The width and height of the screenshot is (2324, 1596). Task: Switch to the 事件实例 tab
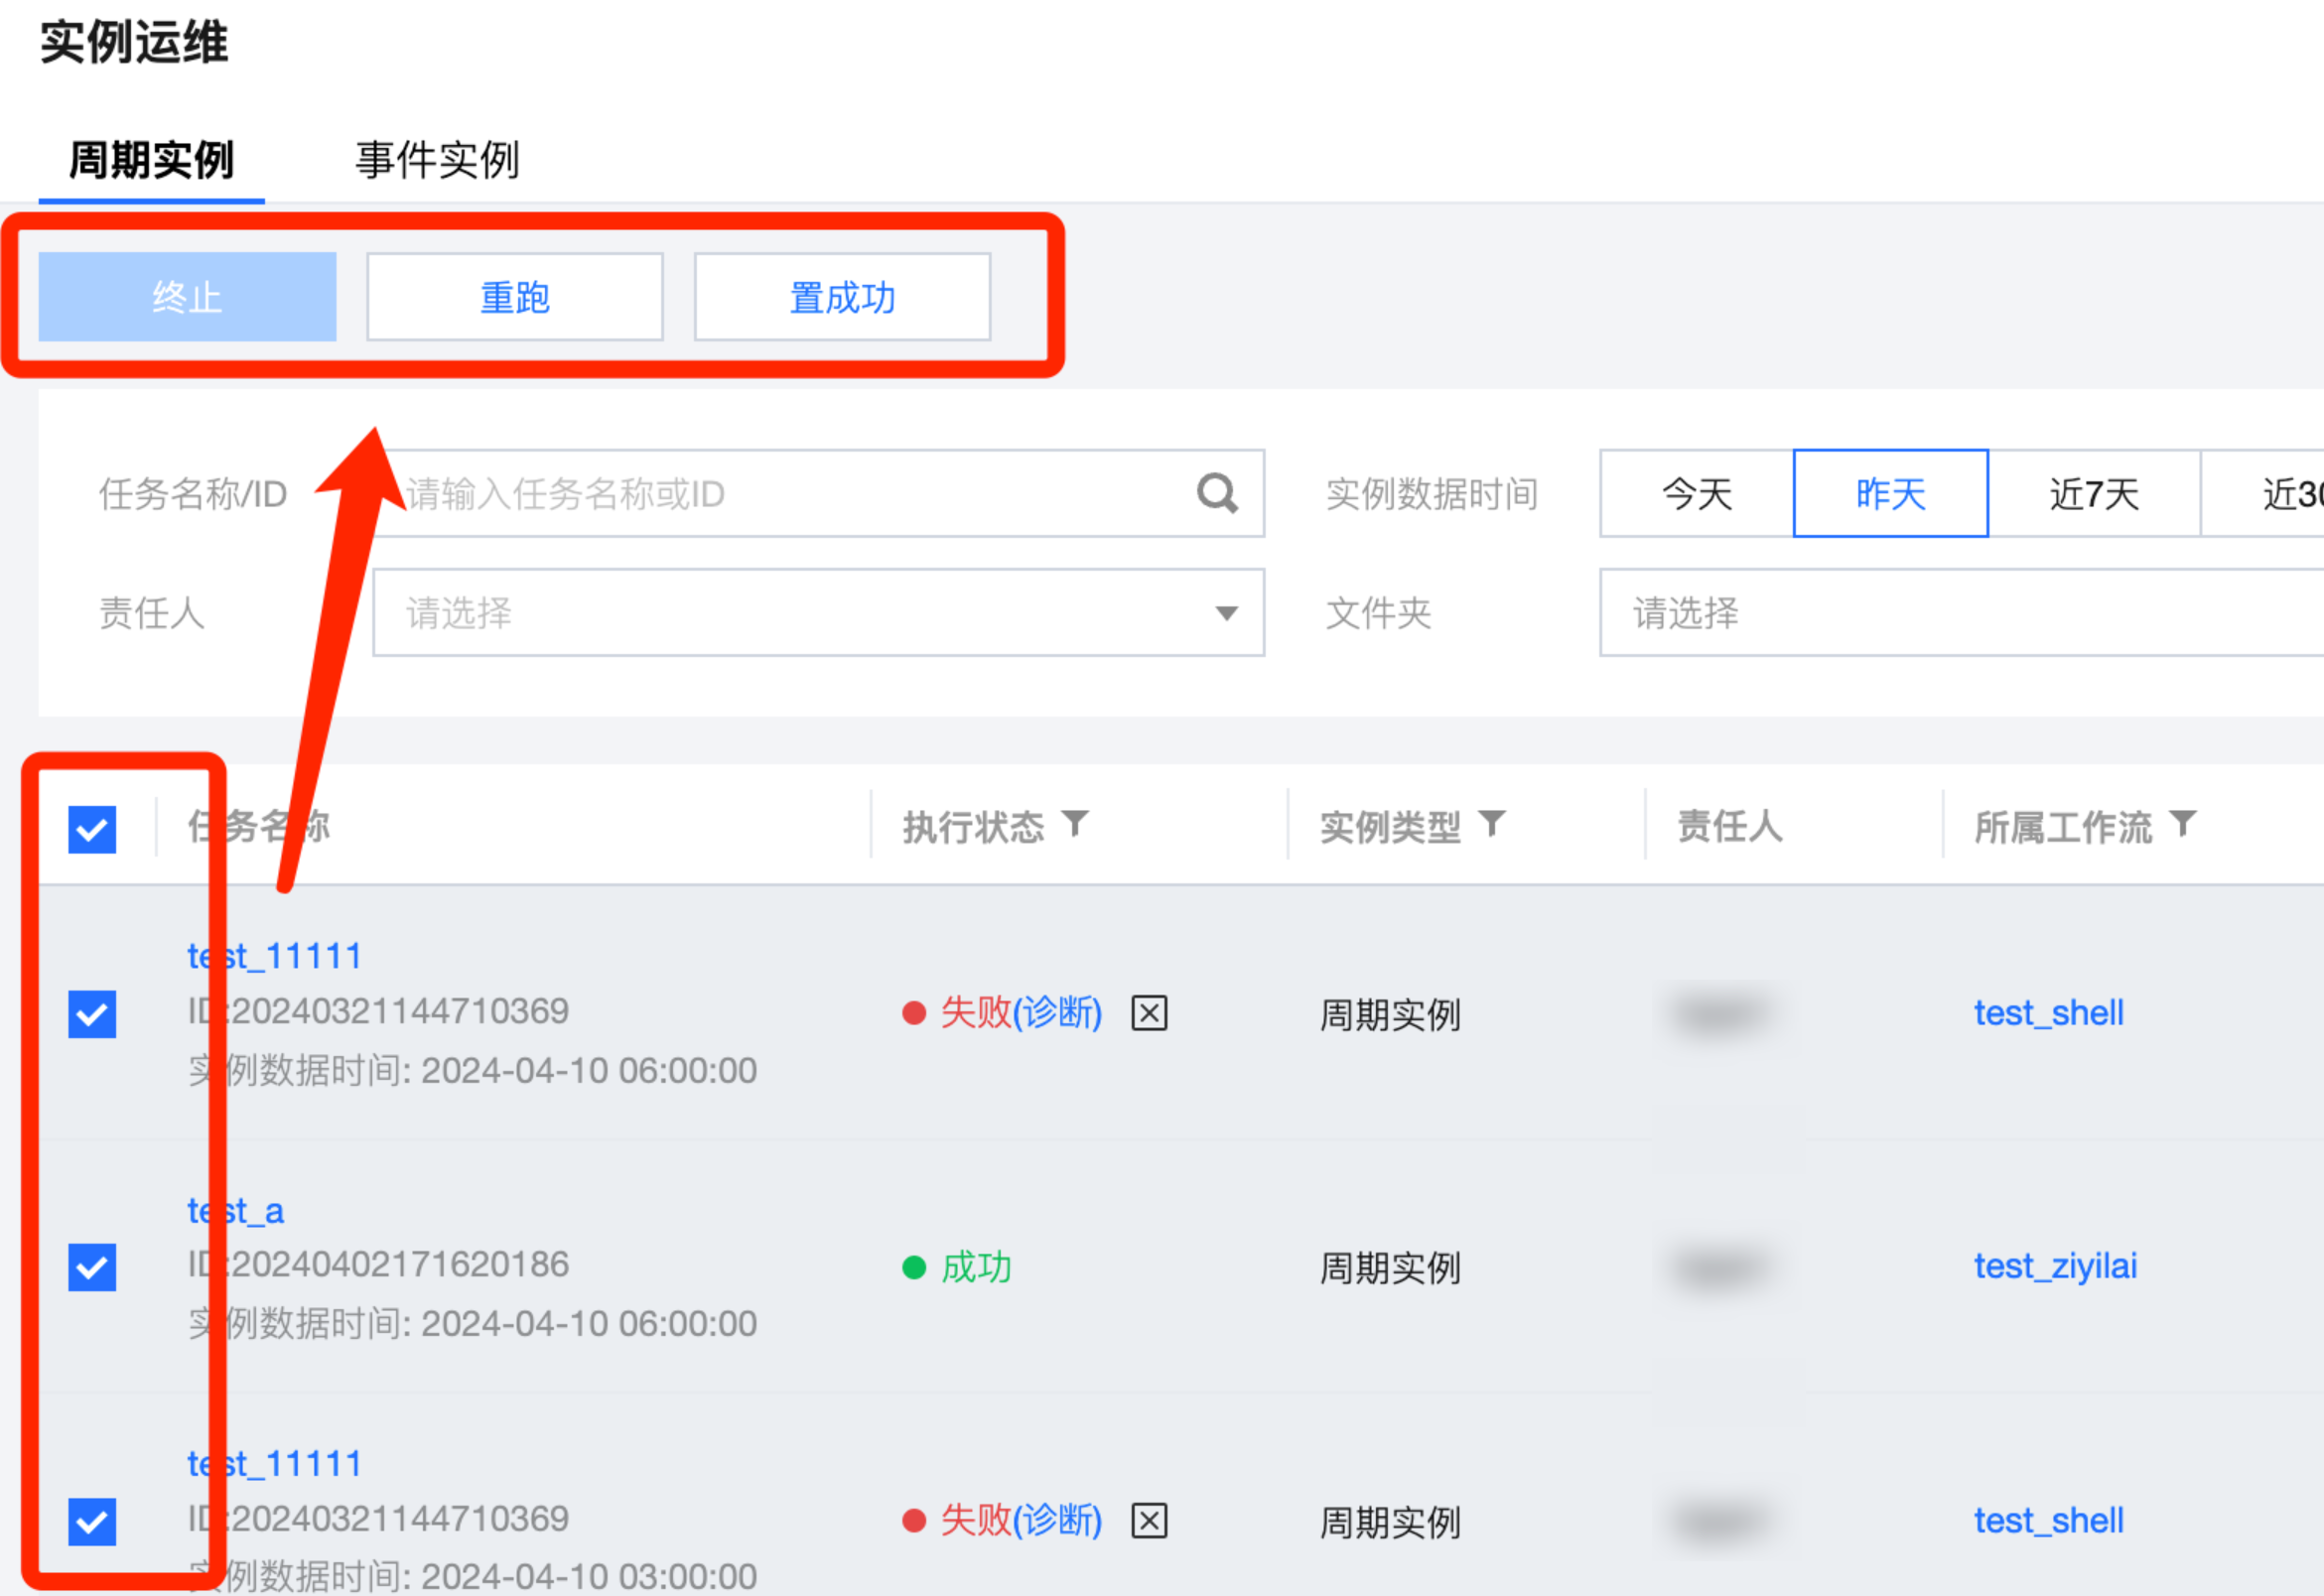(437, 160)
